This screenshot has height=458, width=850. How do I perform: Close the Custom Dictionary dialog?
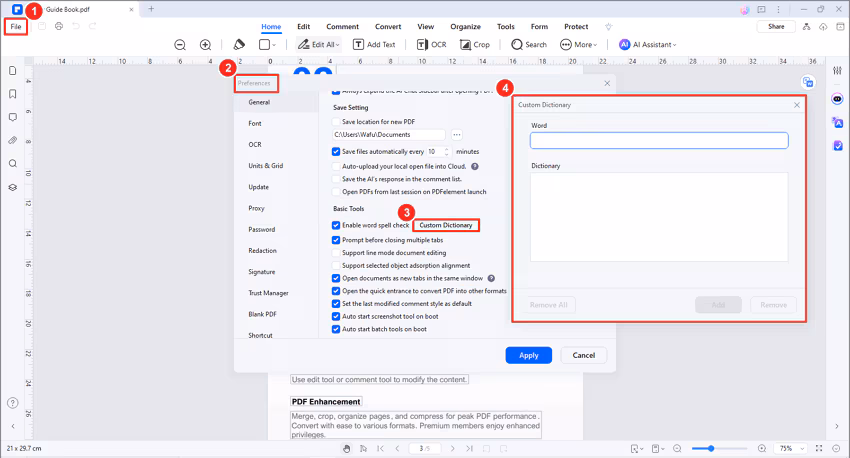tap(796, 105)
